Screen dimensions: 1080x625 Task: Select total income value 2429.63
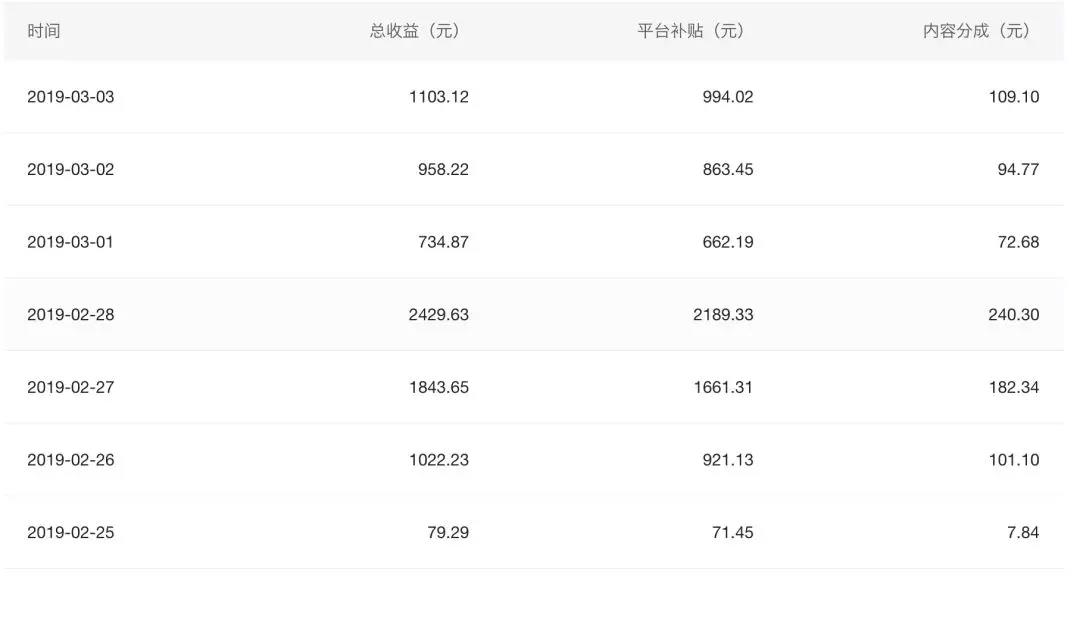click(439, 314)
